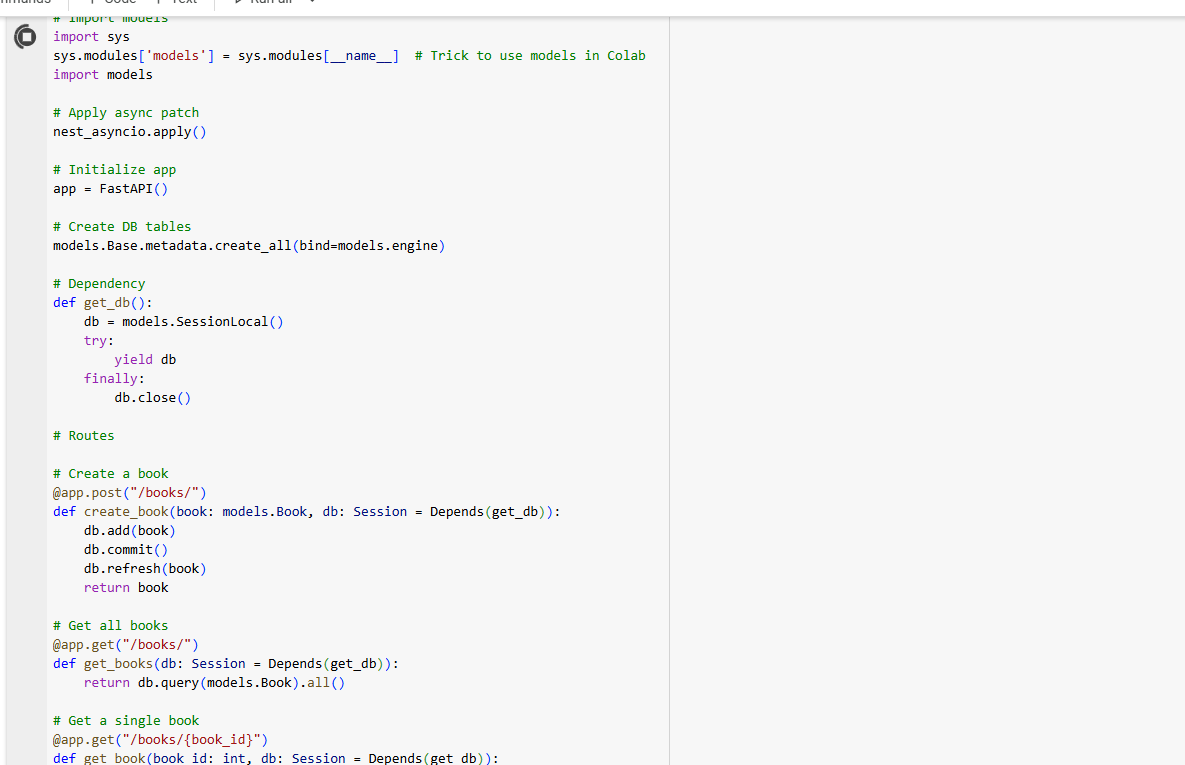Click the 'db.commit()' line
Viewport: 1185px width, 765px height.
(125, 550)
